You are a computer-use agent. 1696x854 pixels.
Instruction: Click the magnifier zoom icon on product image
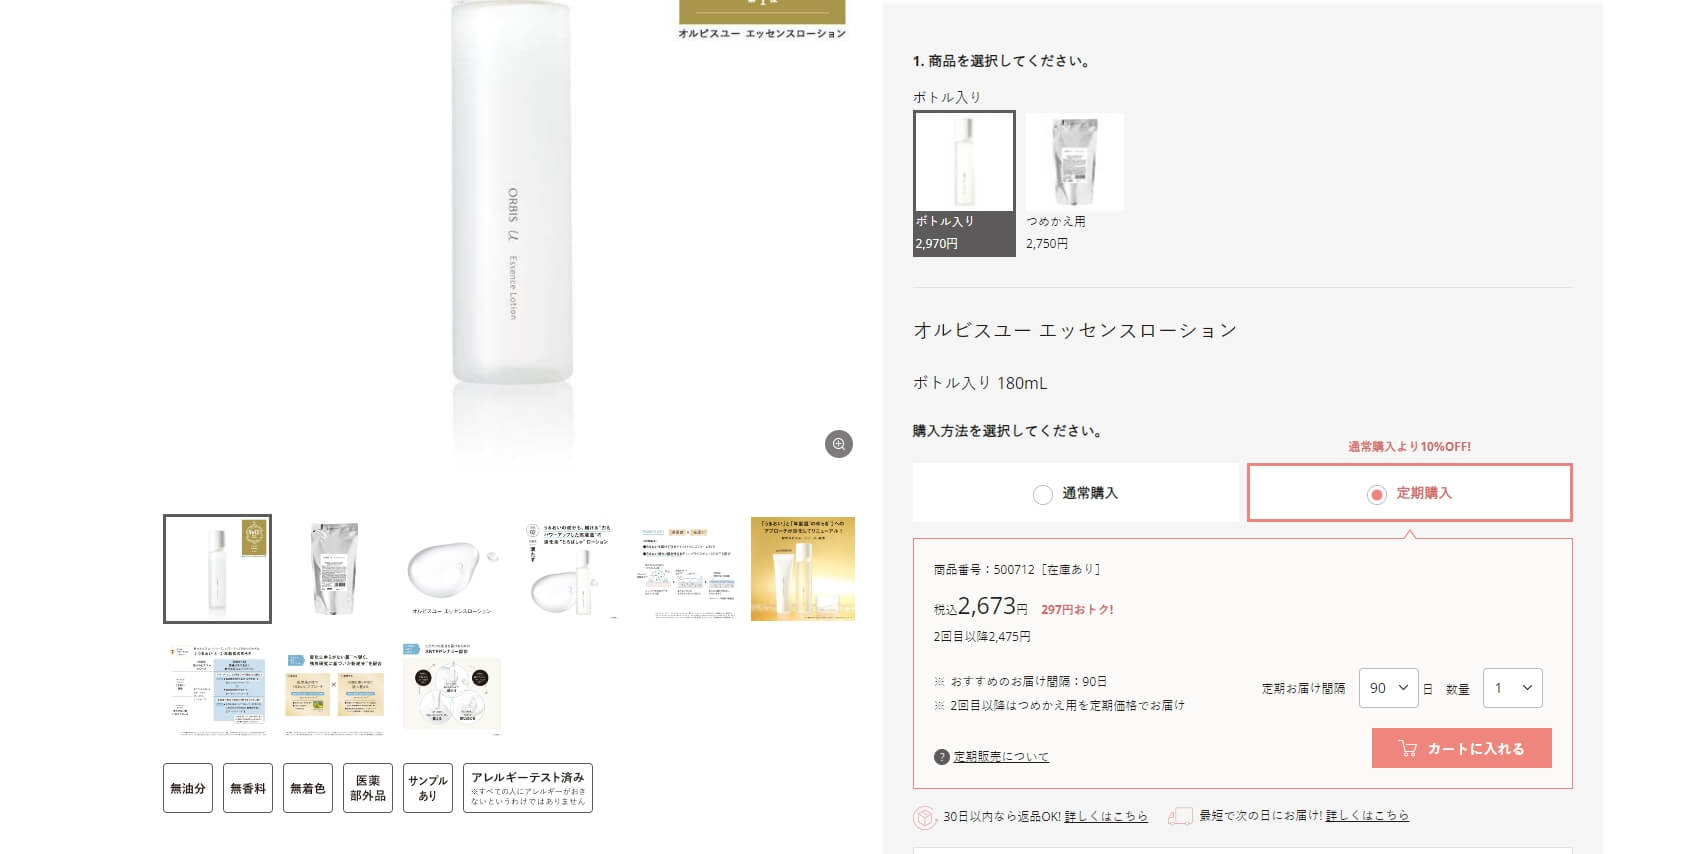tap(838, 444)
